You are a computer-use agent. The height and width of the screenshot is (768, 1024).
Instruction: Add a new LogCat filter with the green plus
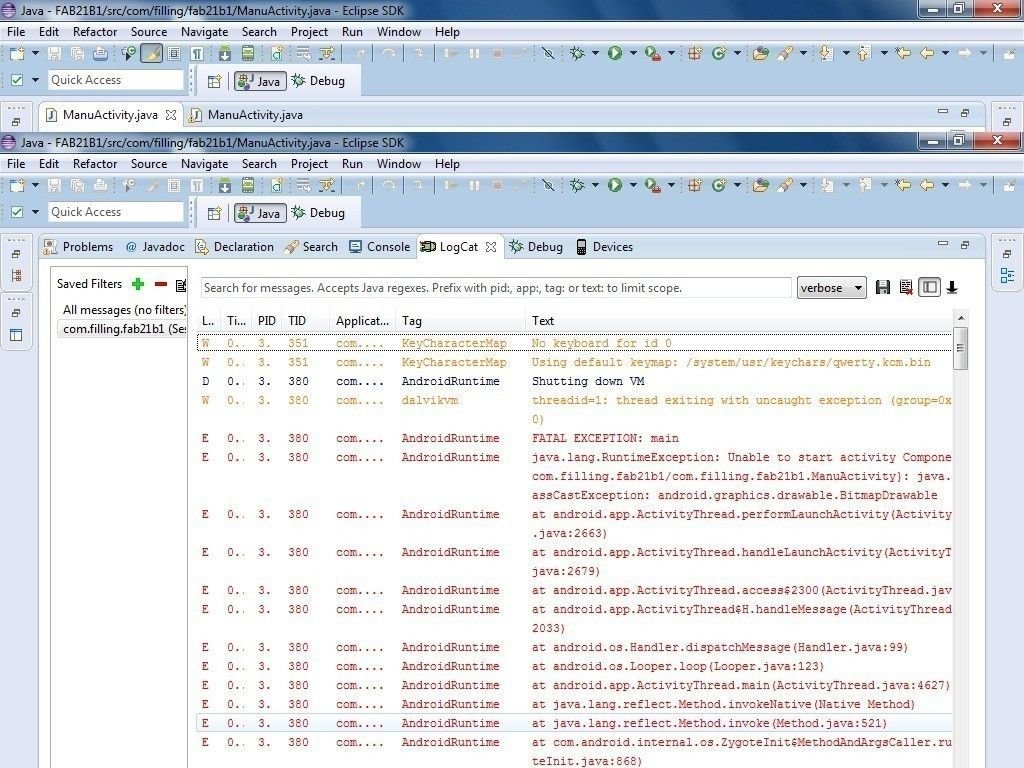pos(138,284)
